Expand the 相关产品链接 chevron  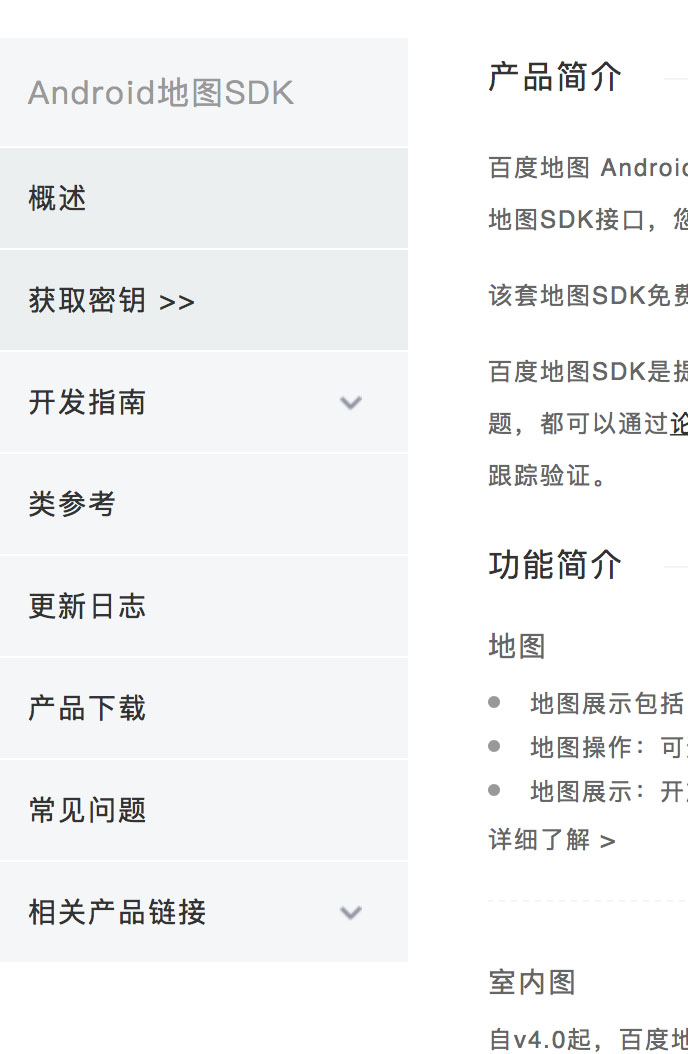pyautogui.click(x=351, y=913)
